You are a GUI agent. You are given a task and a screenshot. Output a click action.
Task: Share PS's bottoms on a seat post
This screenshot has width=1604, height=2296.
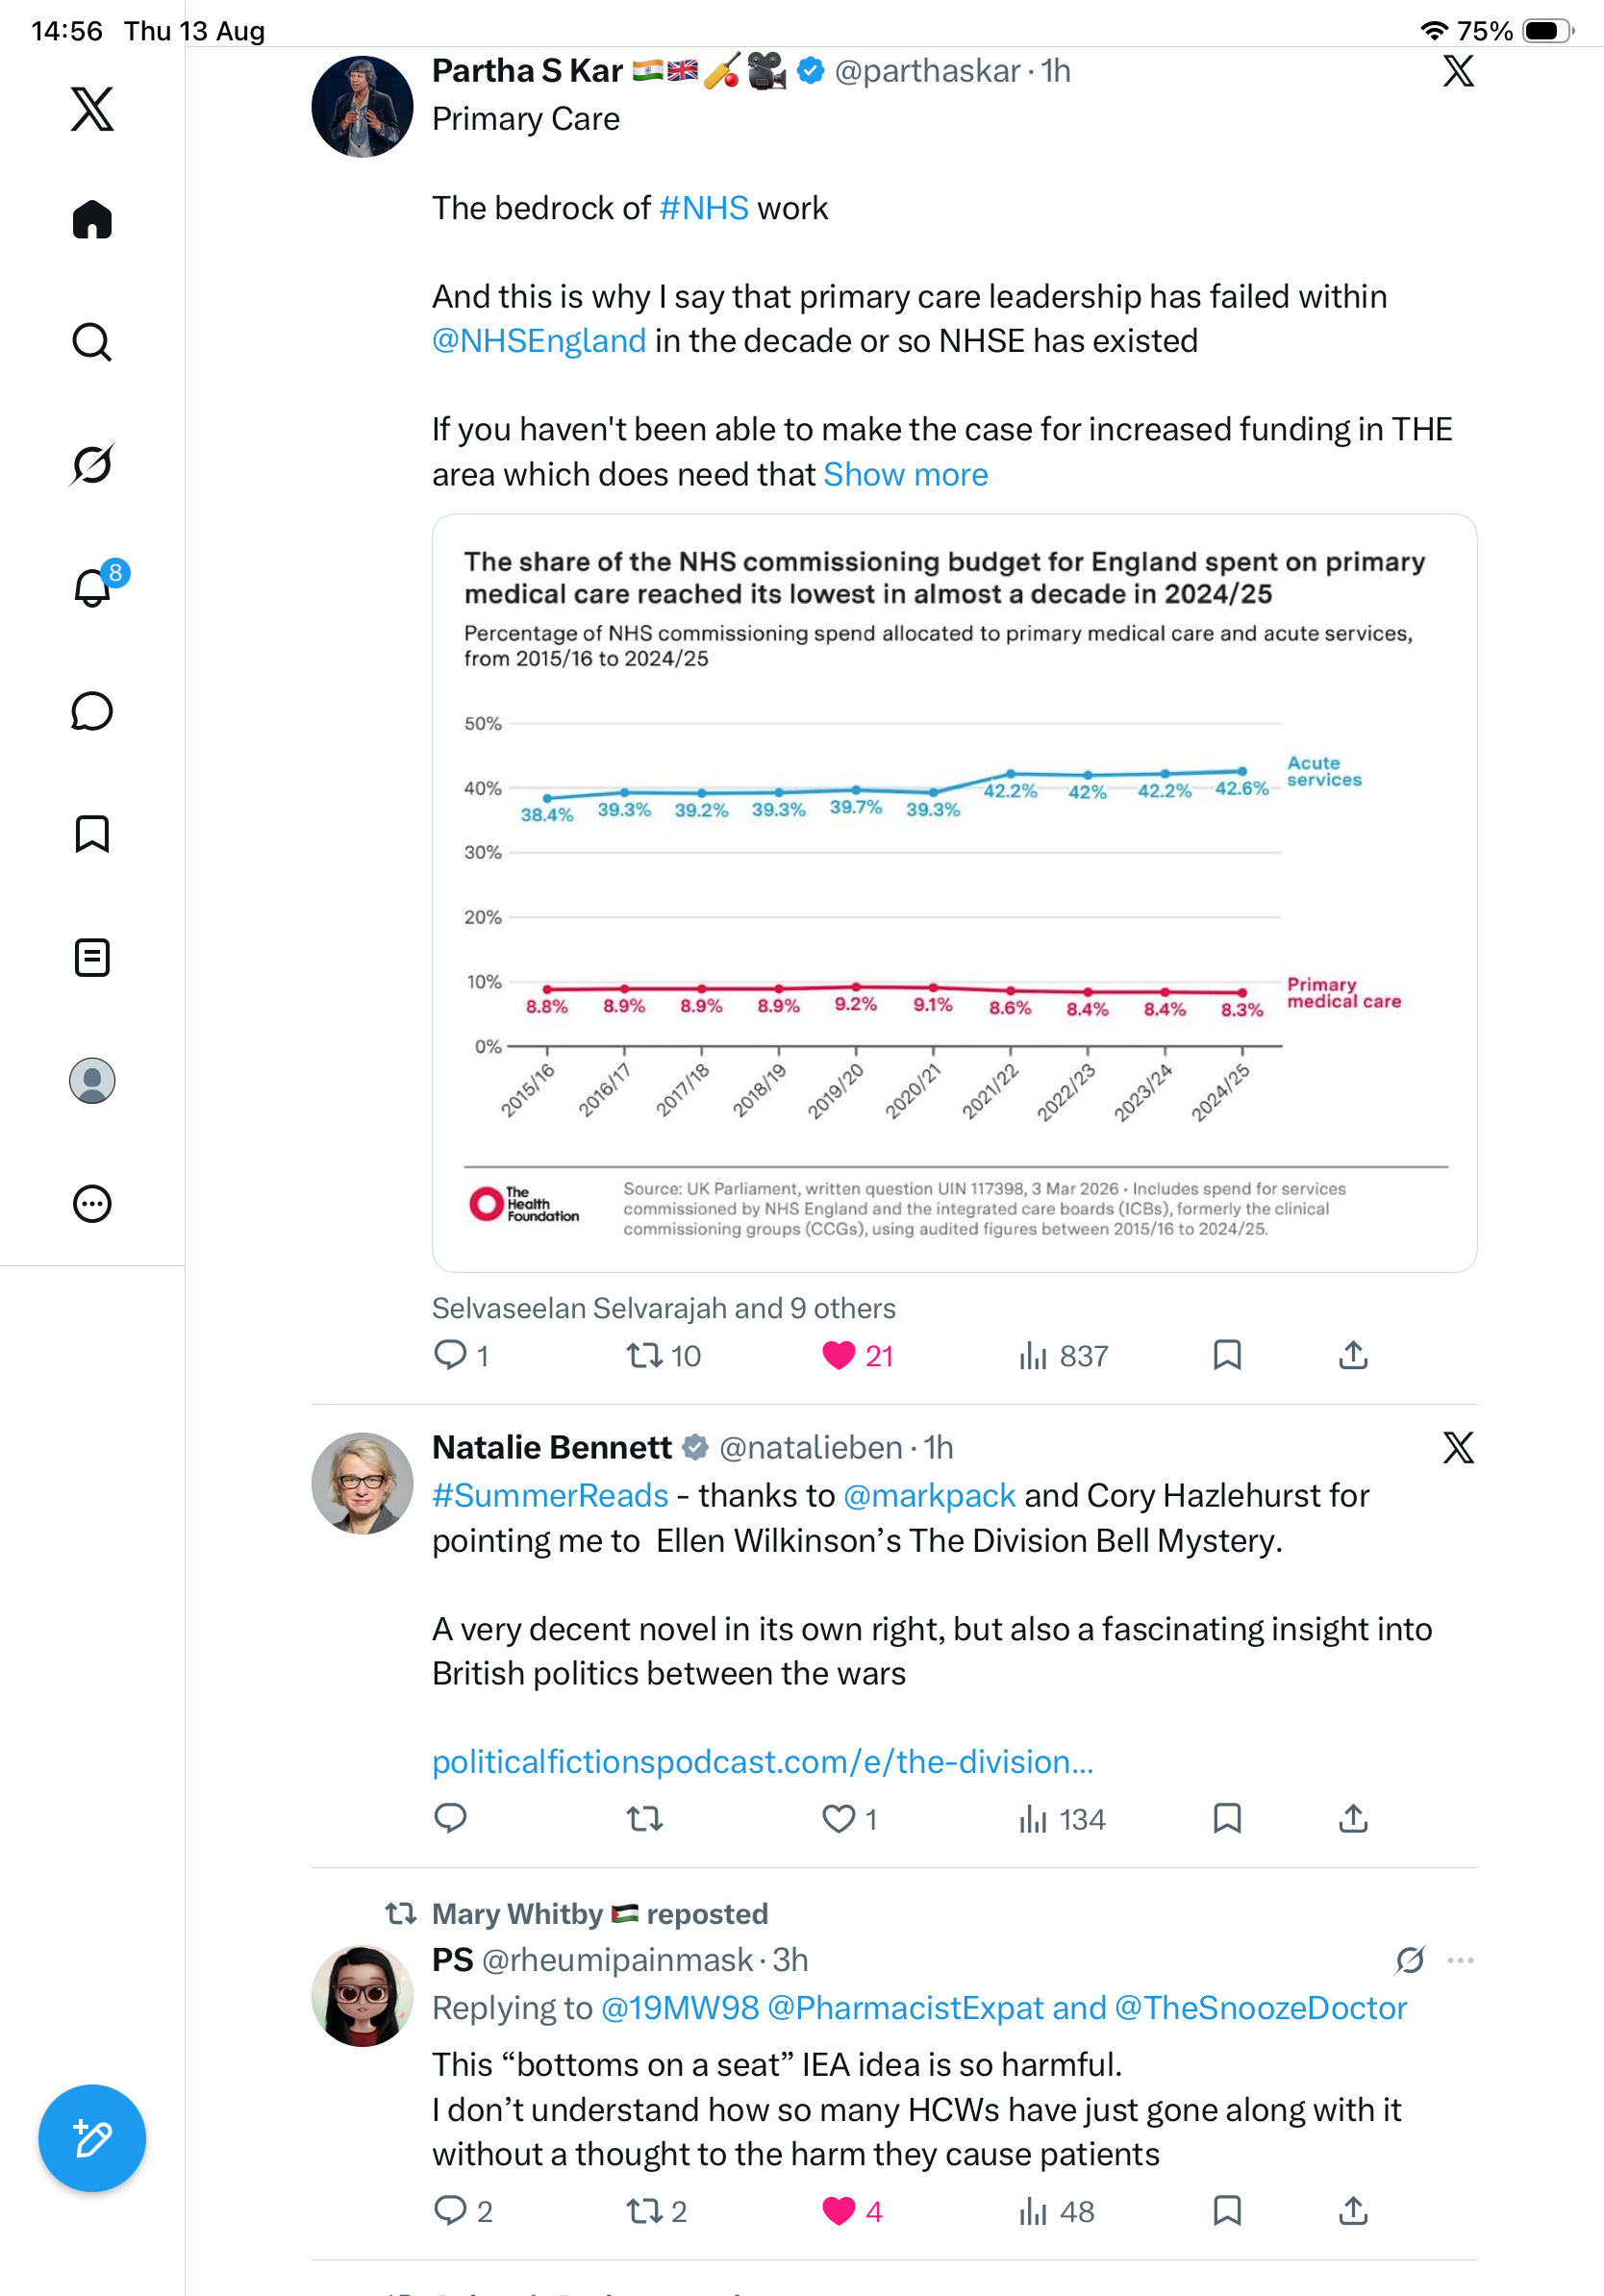(1353, 2210)
